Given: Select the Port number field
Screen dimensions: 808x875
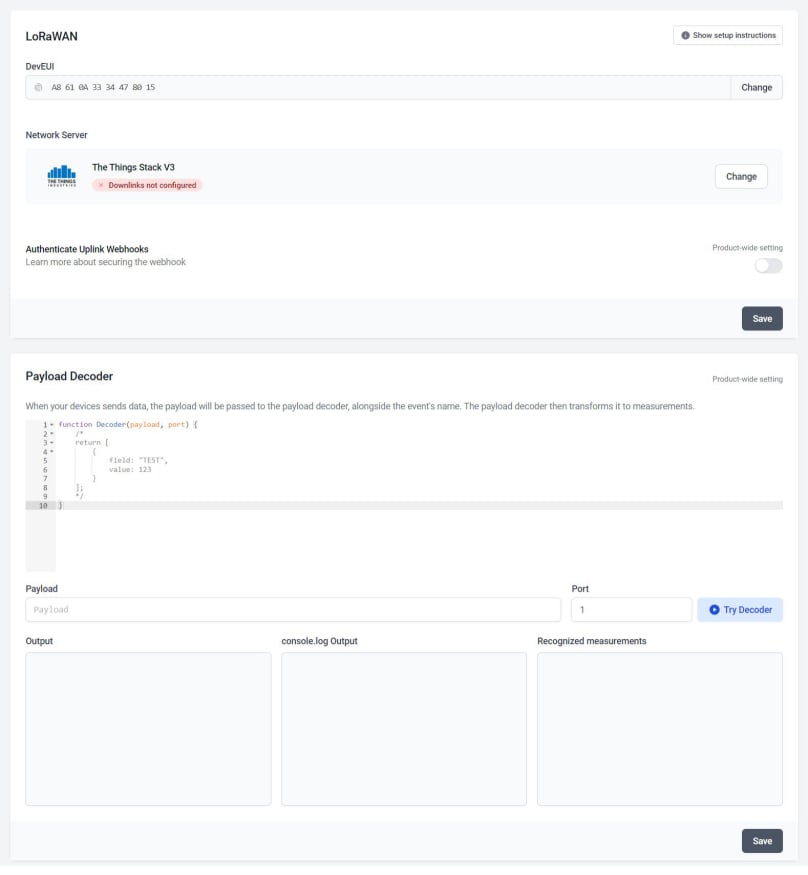Looking at the screenshot, I should (x=631, y=609).
